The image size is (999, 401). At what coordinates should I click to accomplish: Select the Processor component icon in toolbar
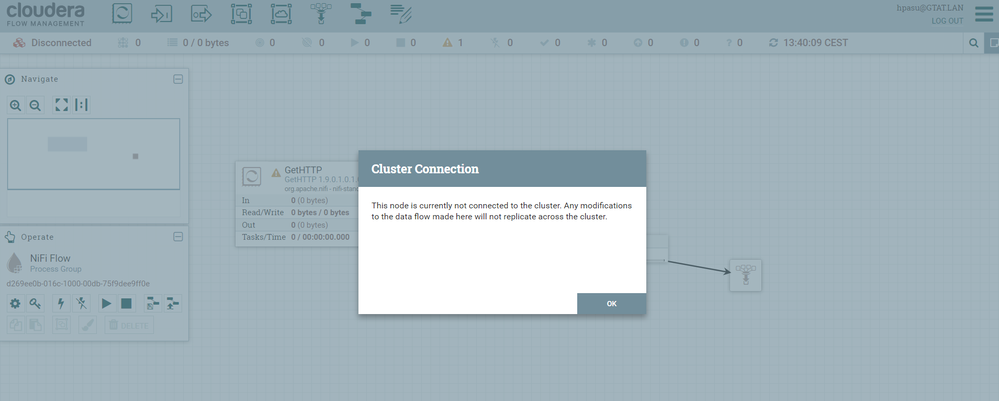point(122,13)
